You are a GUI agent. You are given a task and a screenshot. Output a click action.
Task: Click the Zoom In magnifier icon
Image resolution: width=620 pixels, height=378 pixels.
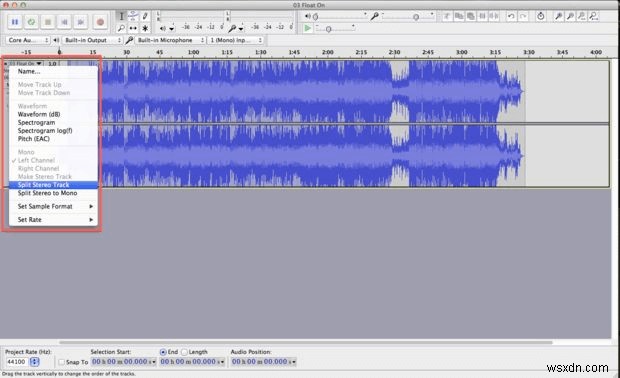[558, 16]
